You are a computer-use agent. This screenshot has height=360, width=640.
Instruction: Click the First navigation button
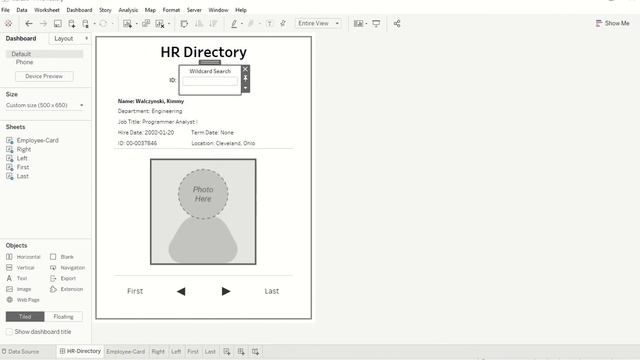pyautogui.click(x=135, y=291)
